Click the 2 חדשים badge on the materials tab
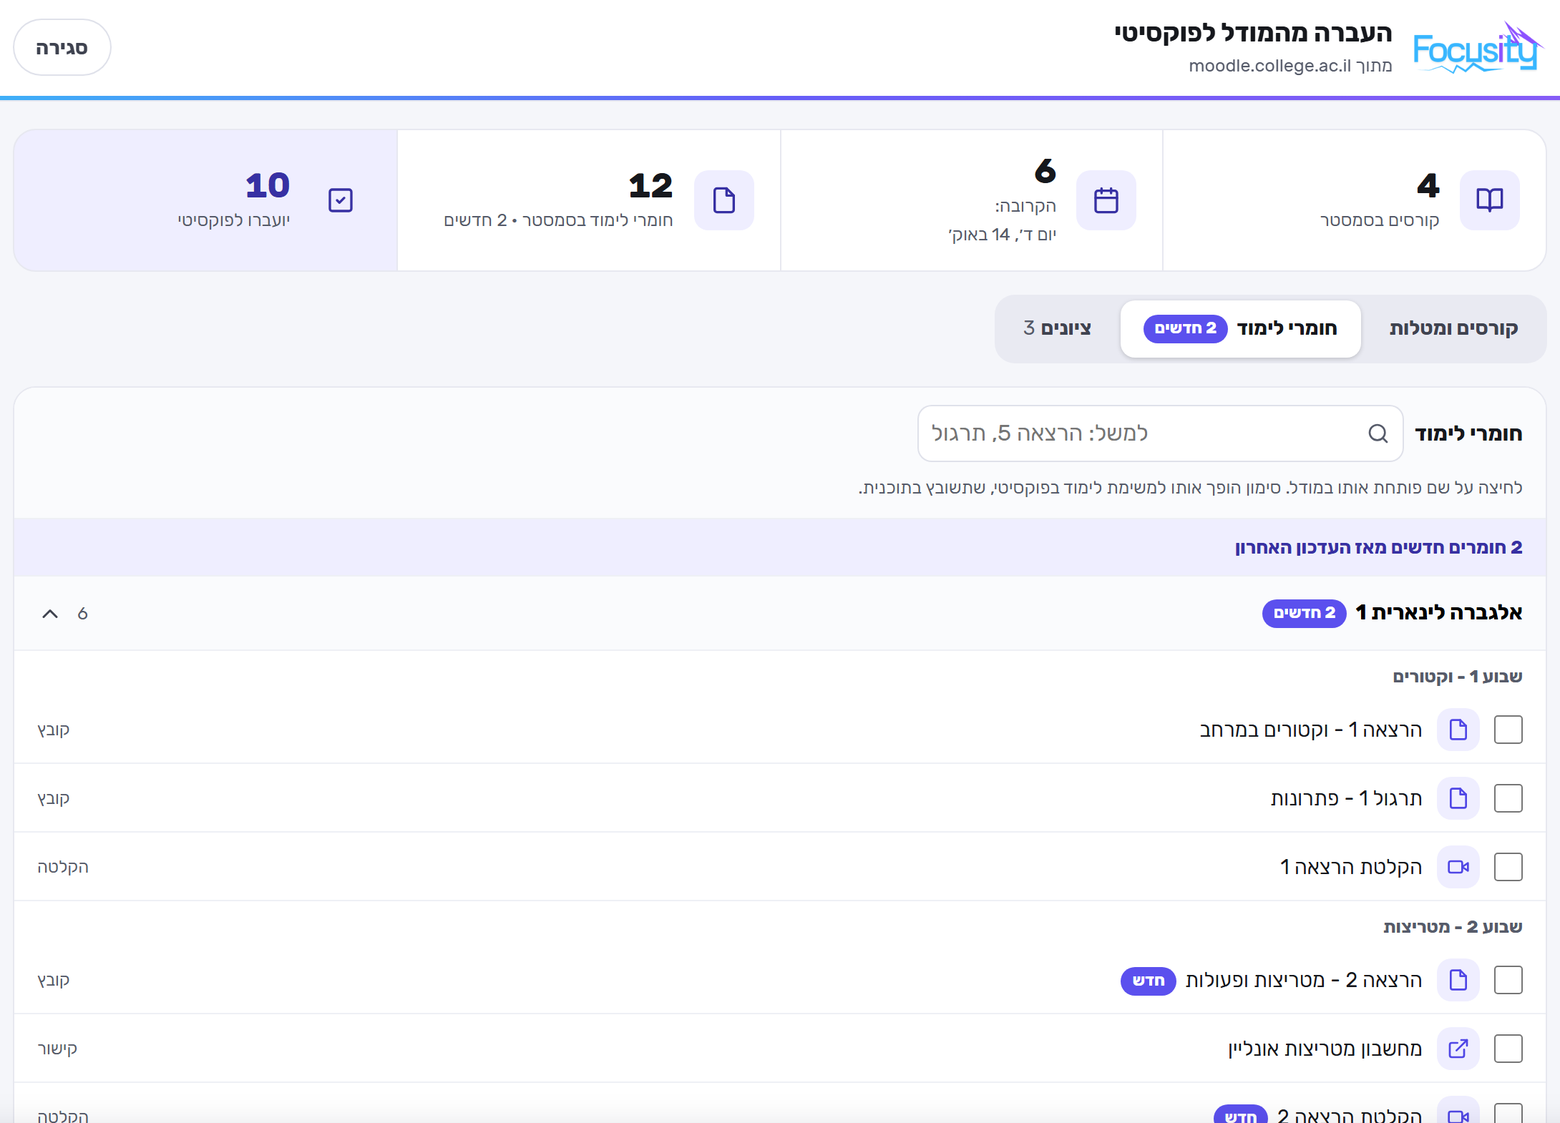 click(x=1185, y=328)
